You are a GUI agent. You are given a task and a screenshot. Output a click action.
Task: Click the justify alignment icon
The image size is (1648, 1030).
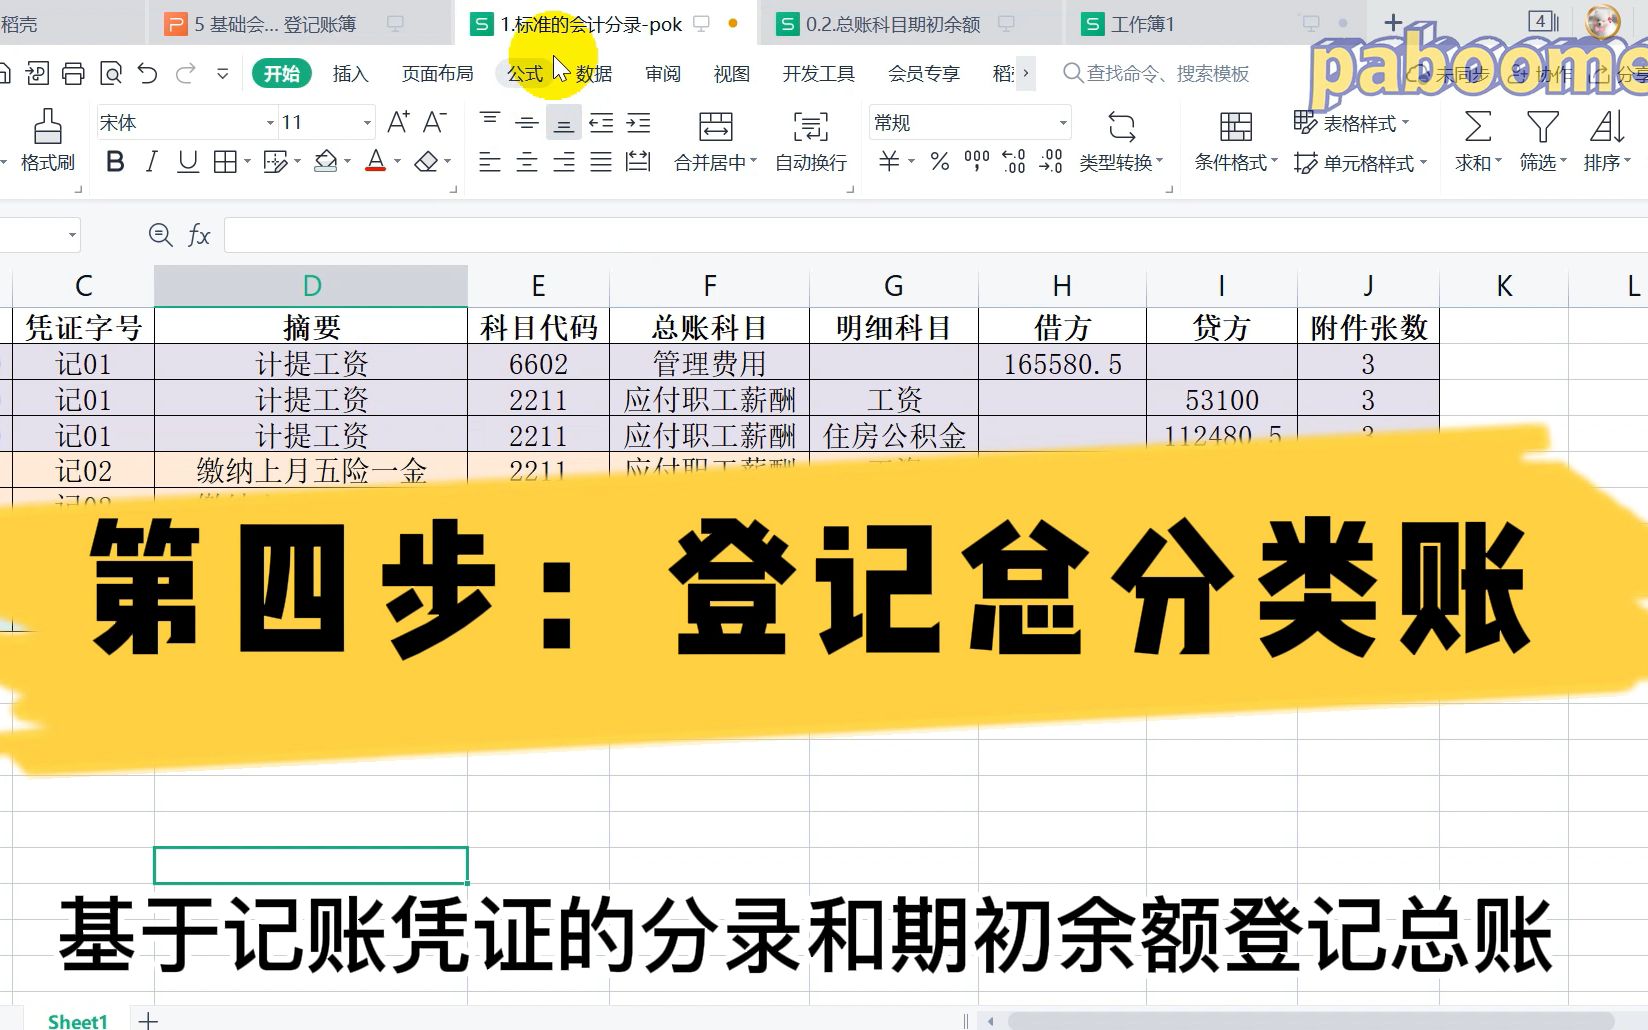pyautogui.click(x=601, y=162)
